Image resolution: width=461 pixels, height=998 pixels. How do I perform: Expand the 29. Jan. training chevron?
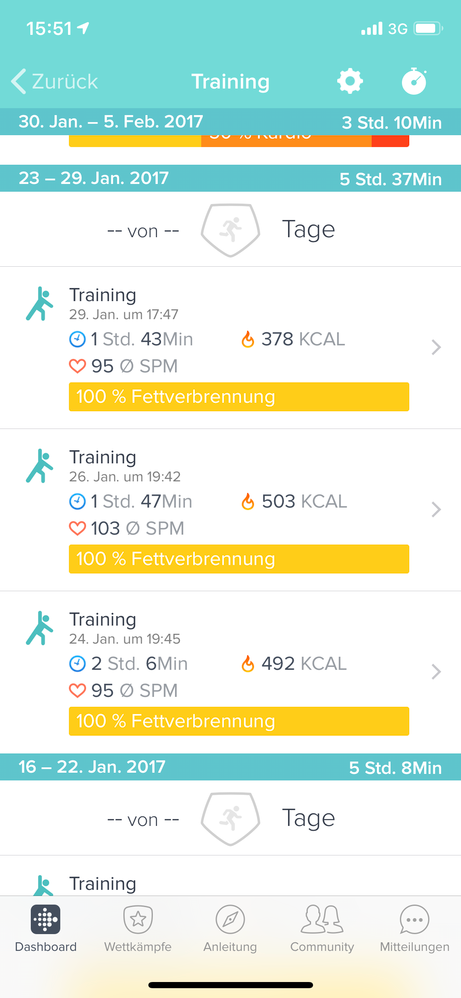click(436, 347)
